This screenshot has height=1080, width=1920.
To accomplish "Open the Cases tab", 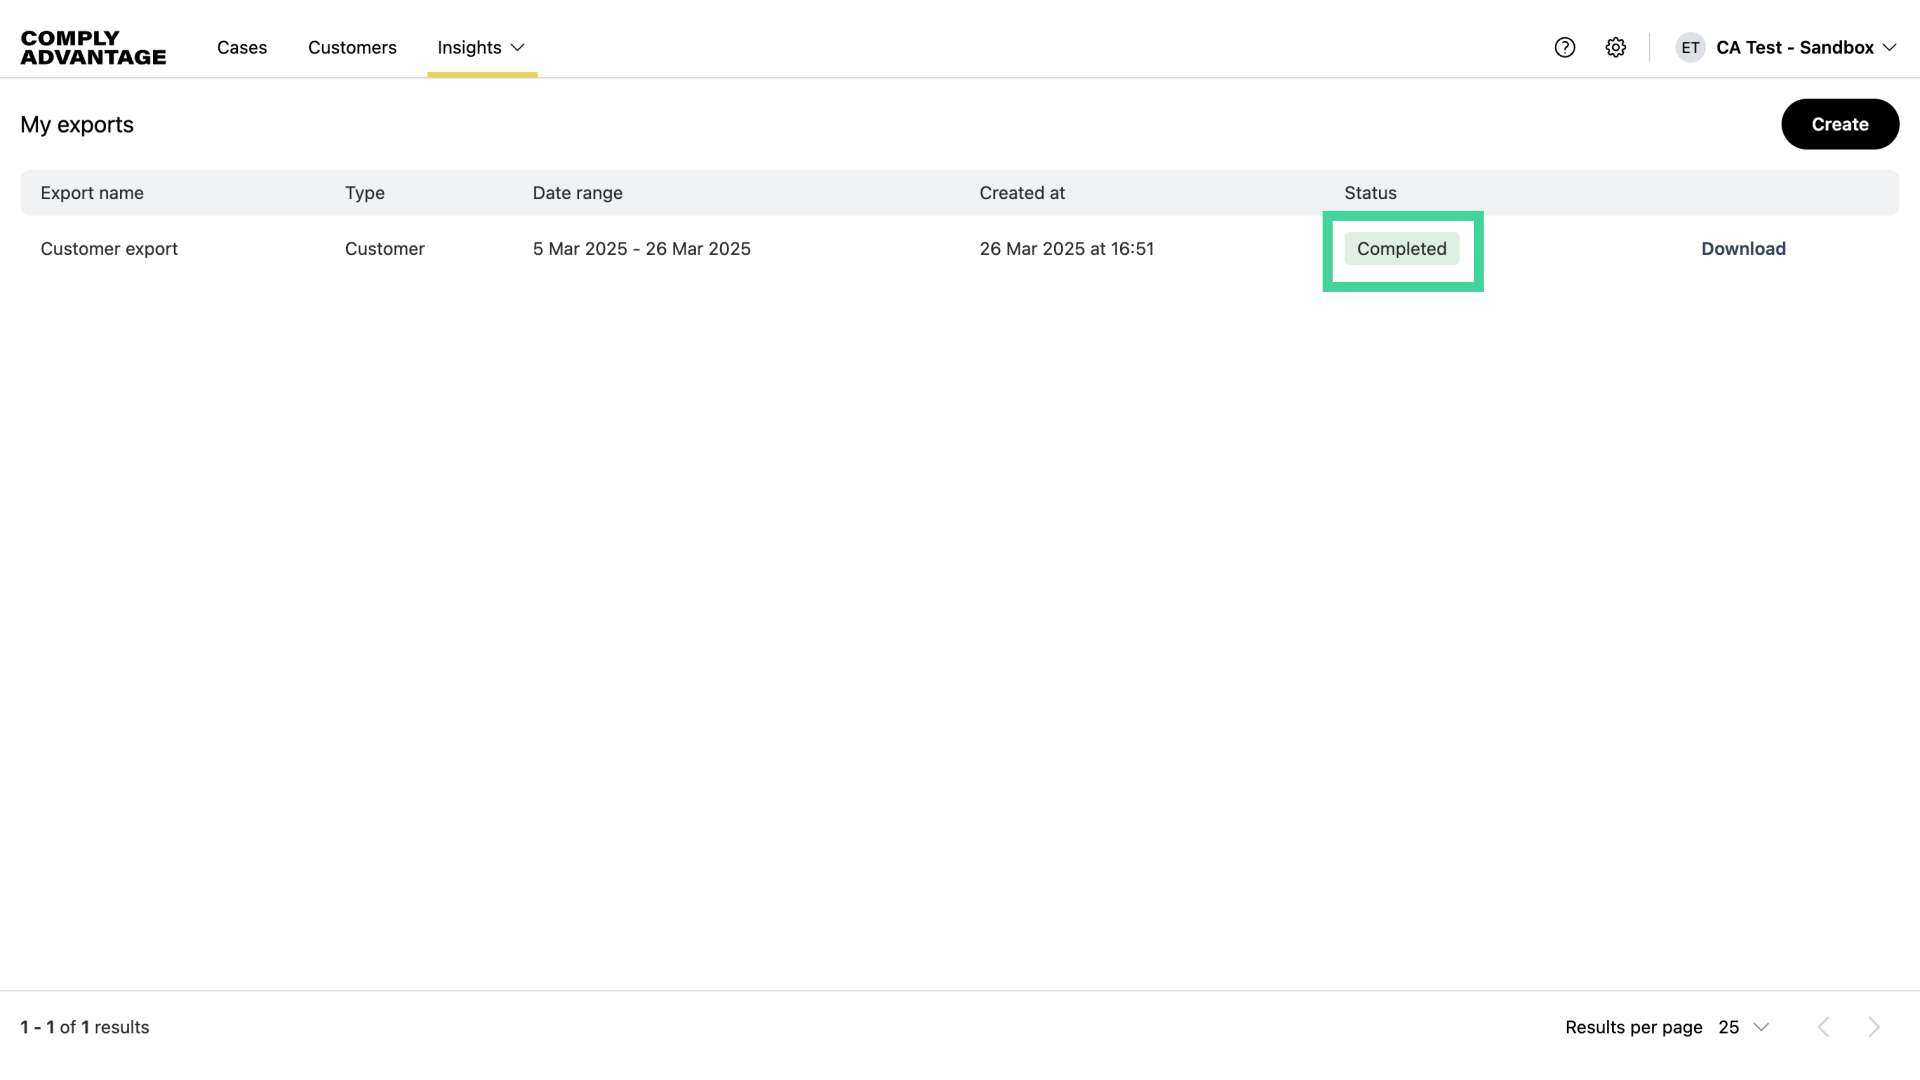I will [242, 48].
